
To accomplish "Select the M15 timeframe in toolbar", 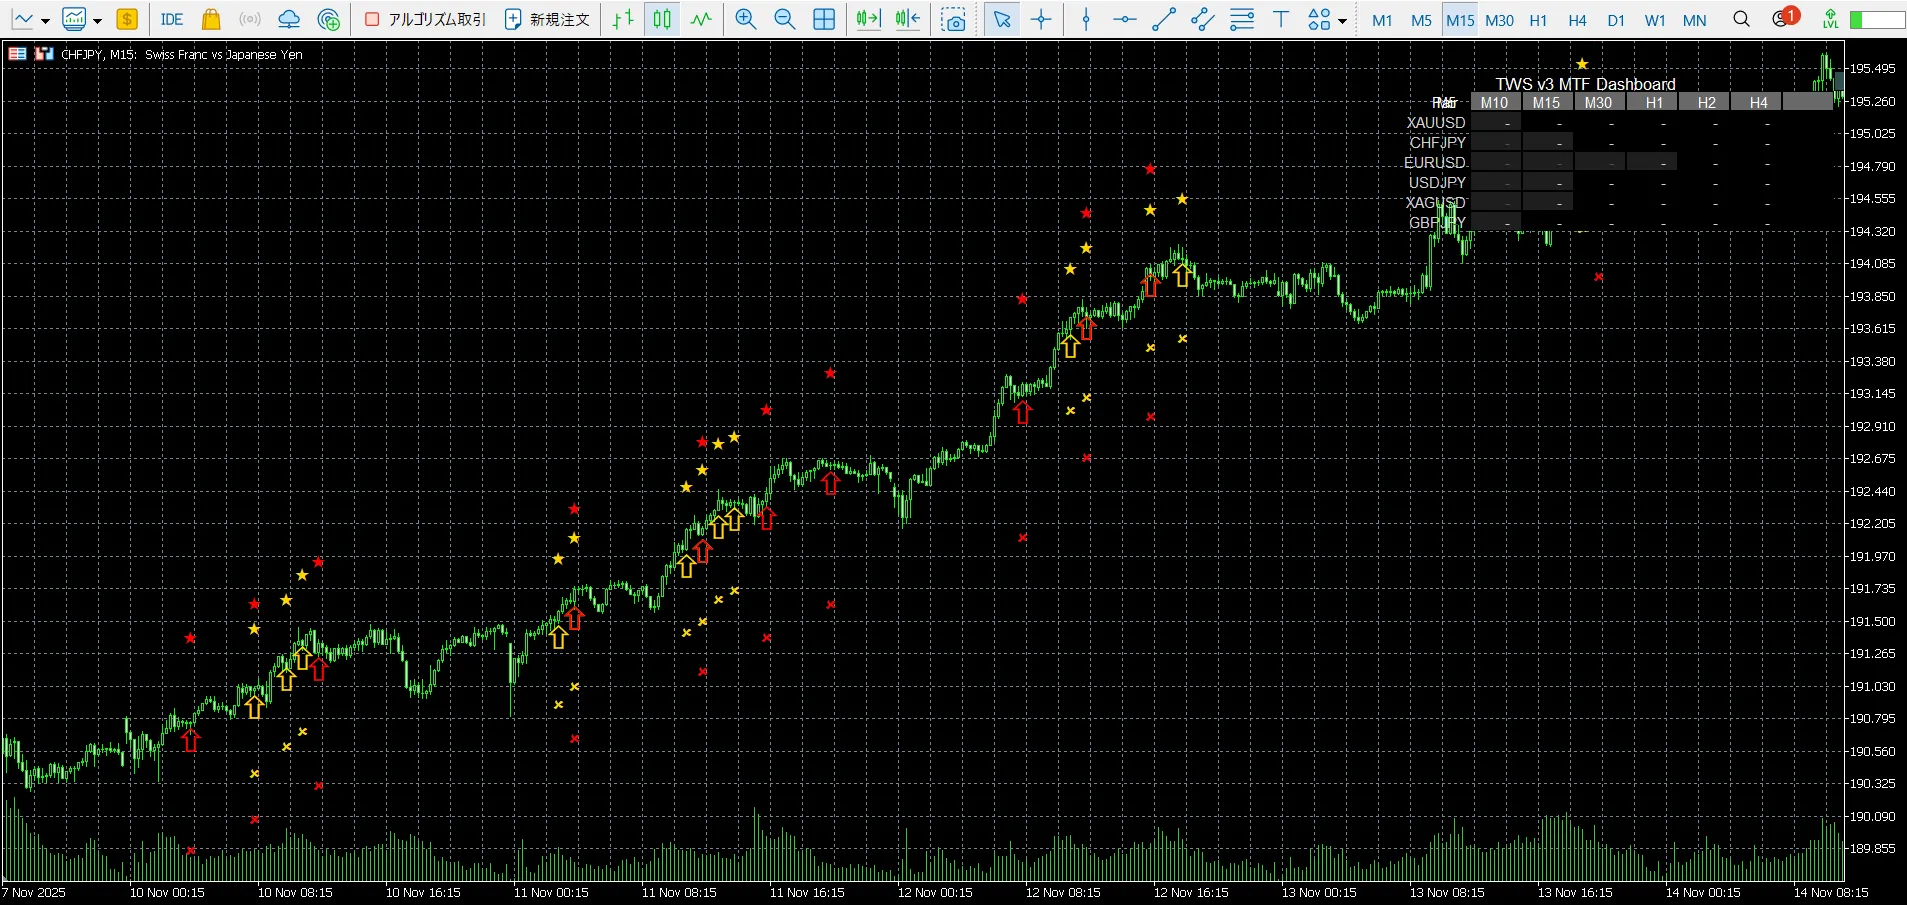I will tap(1460, 20).
